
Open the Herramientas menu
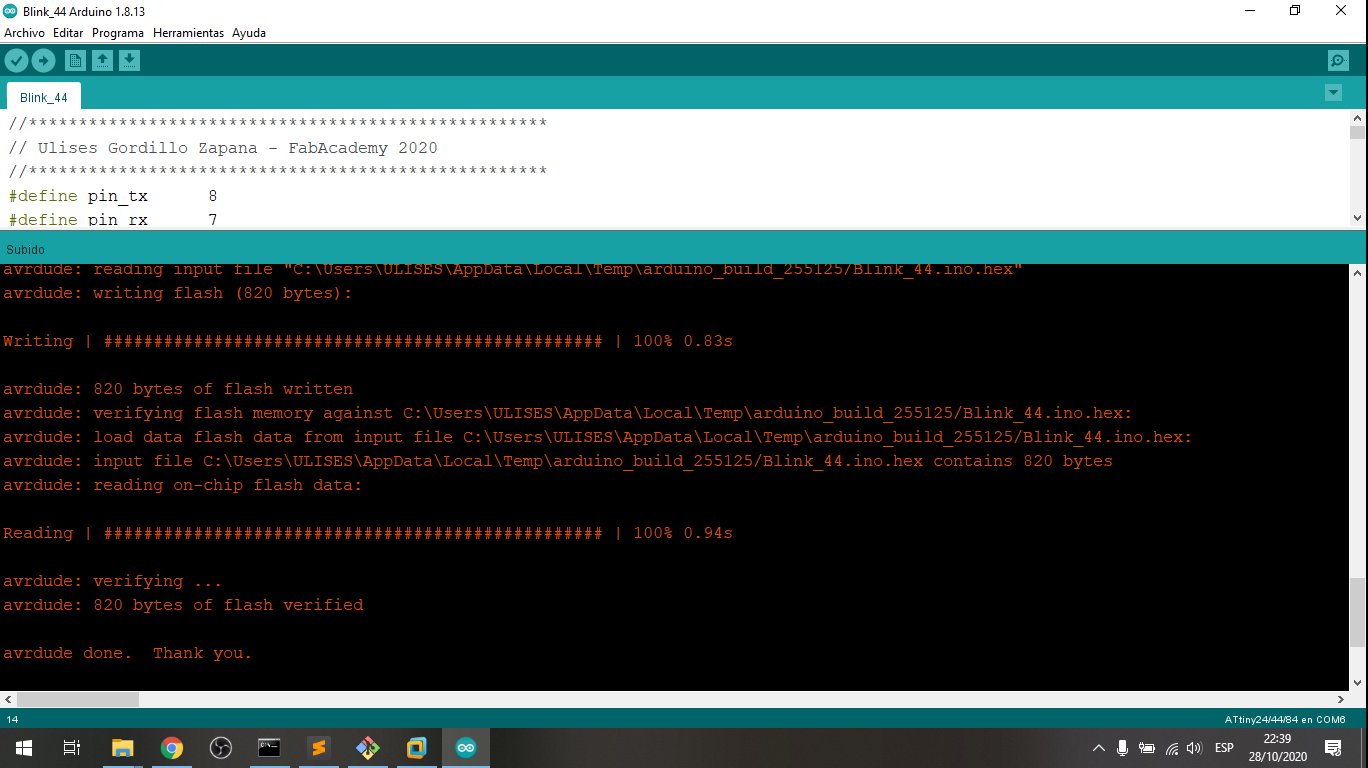coord(188,33)
